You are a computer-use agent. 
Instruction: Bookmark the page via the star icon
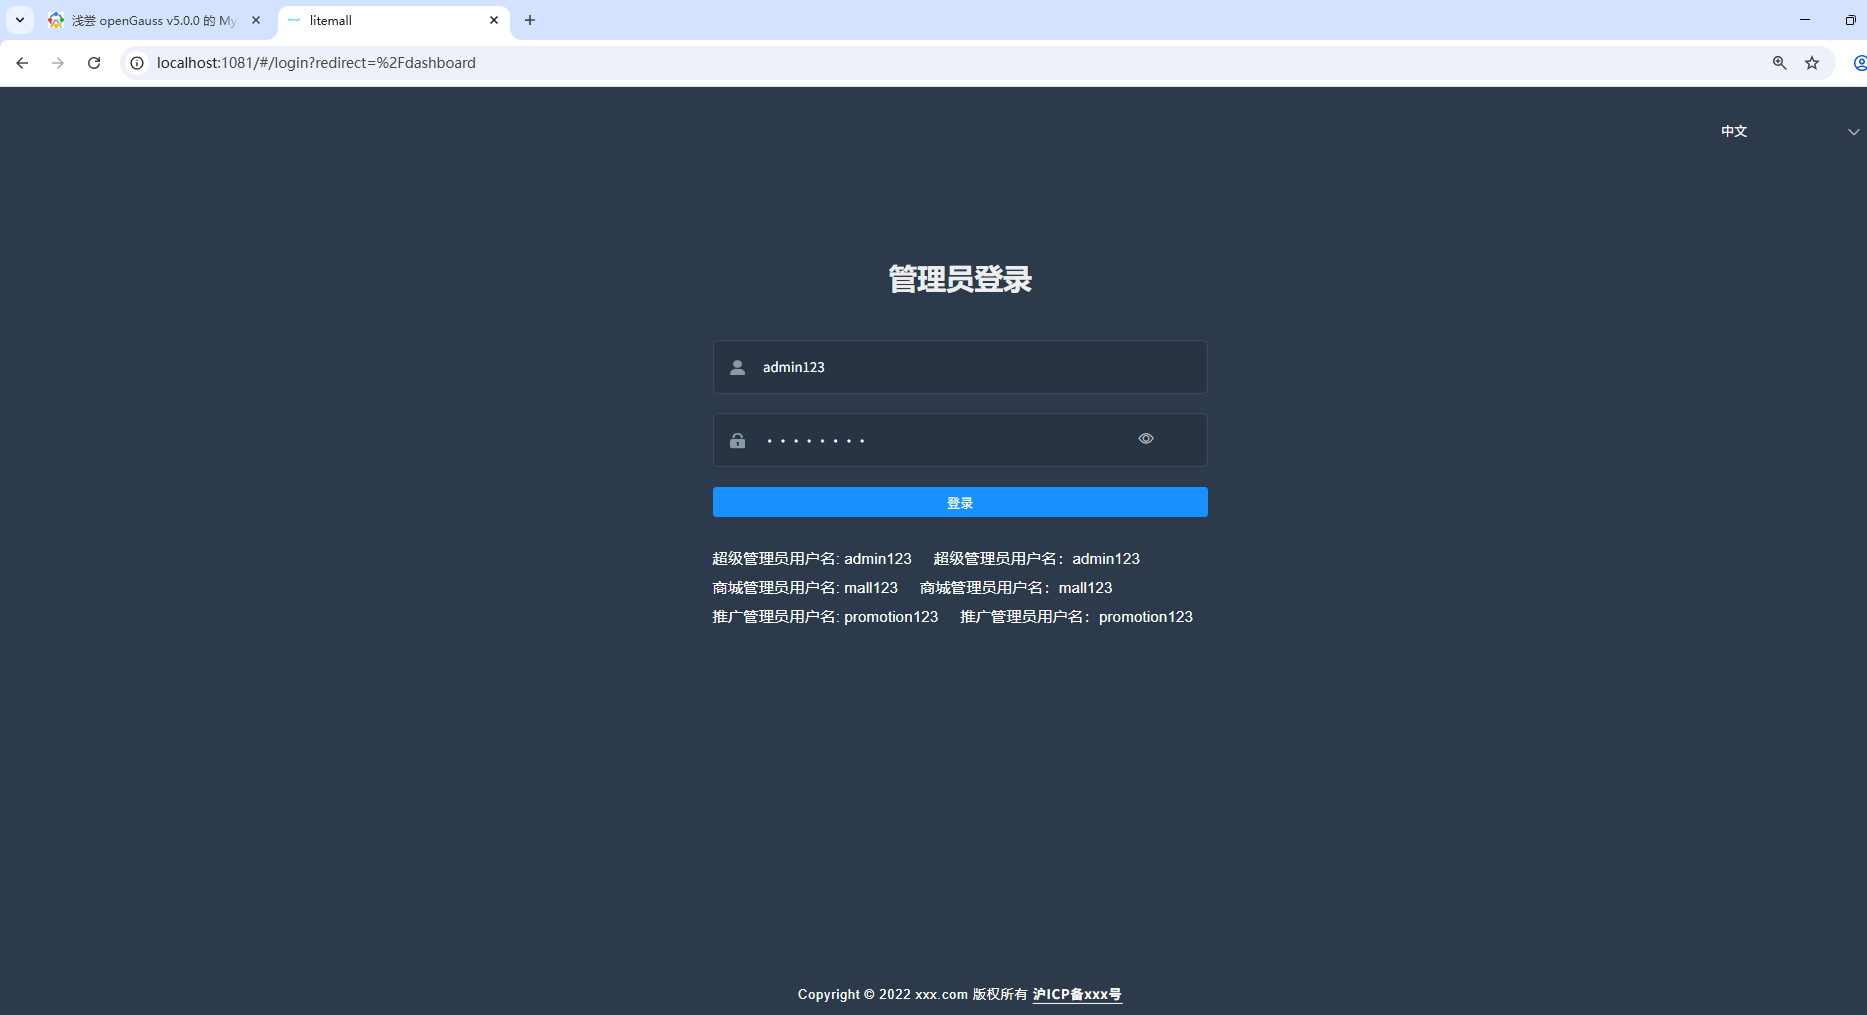tap(1812, 62)
